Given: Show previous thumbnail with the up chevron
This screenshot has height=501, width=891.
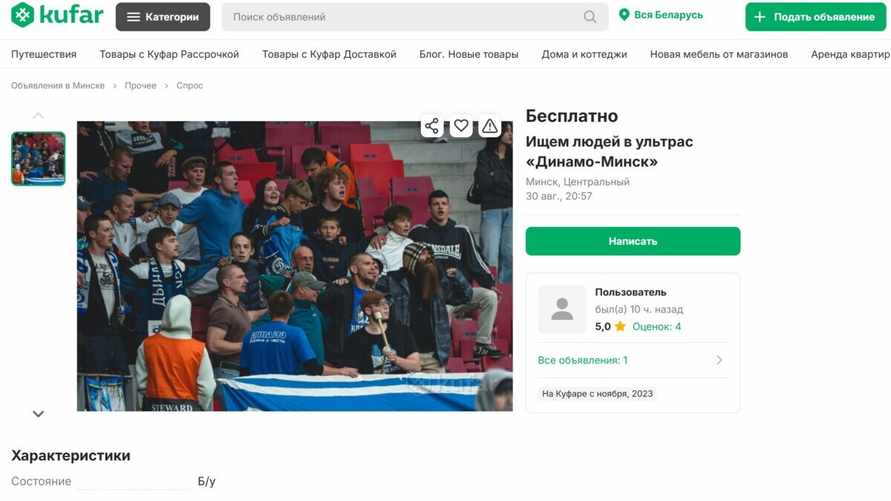Looking at the screenshot, I should [38, 116].
